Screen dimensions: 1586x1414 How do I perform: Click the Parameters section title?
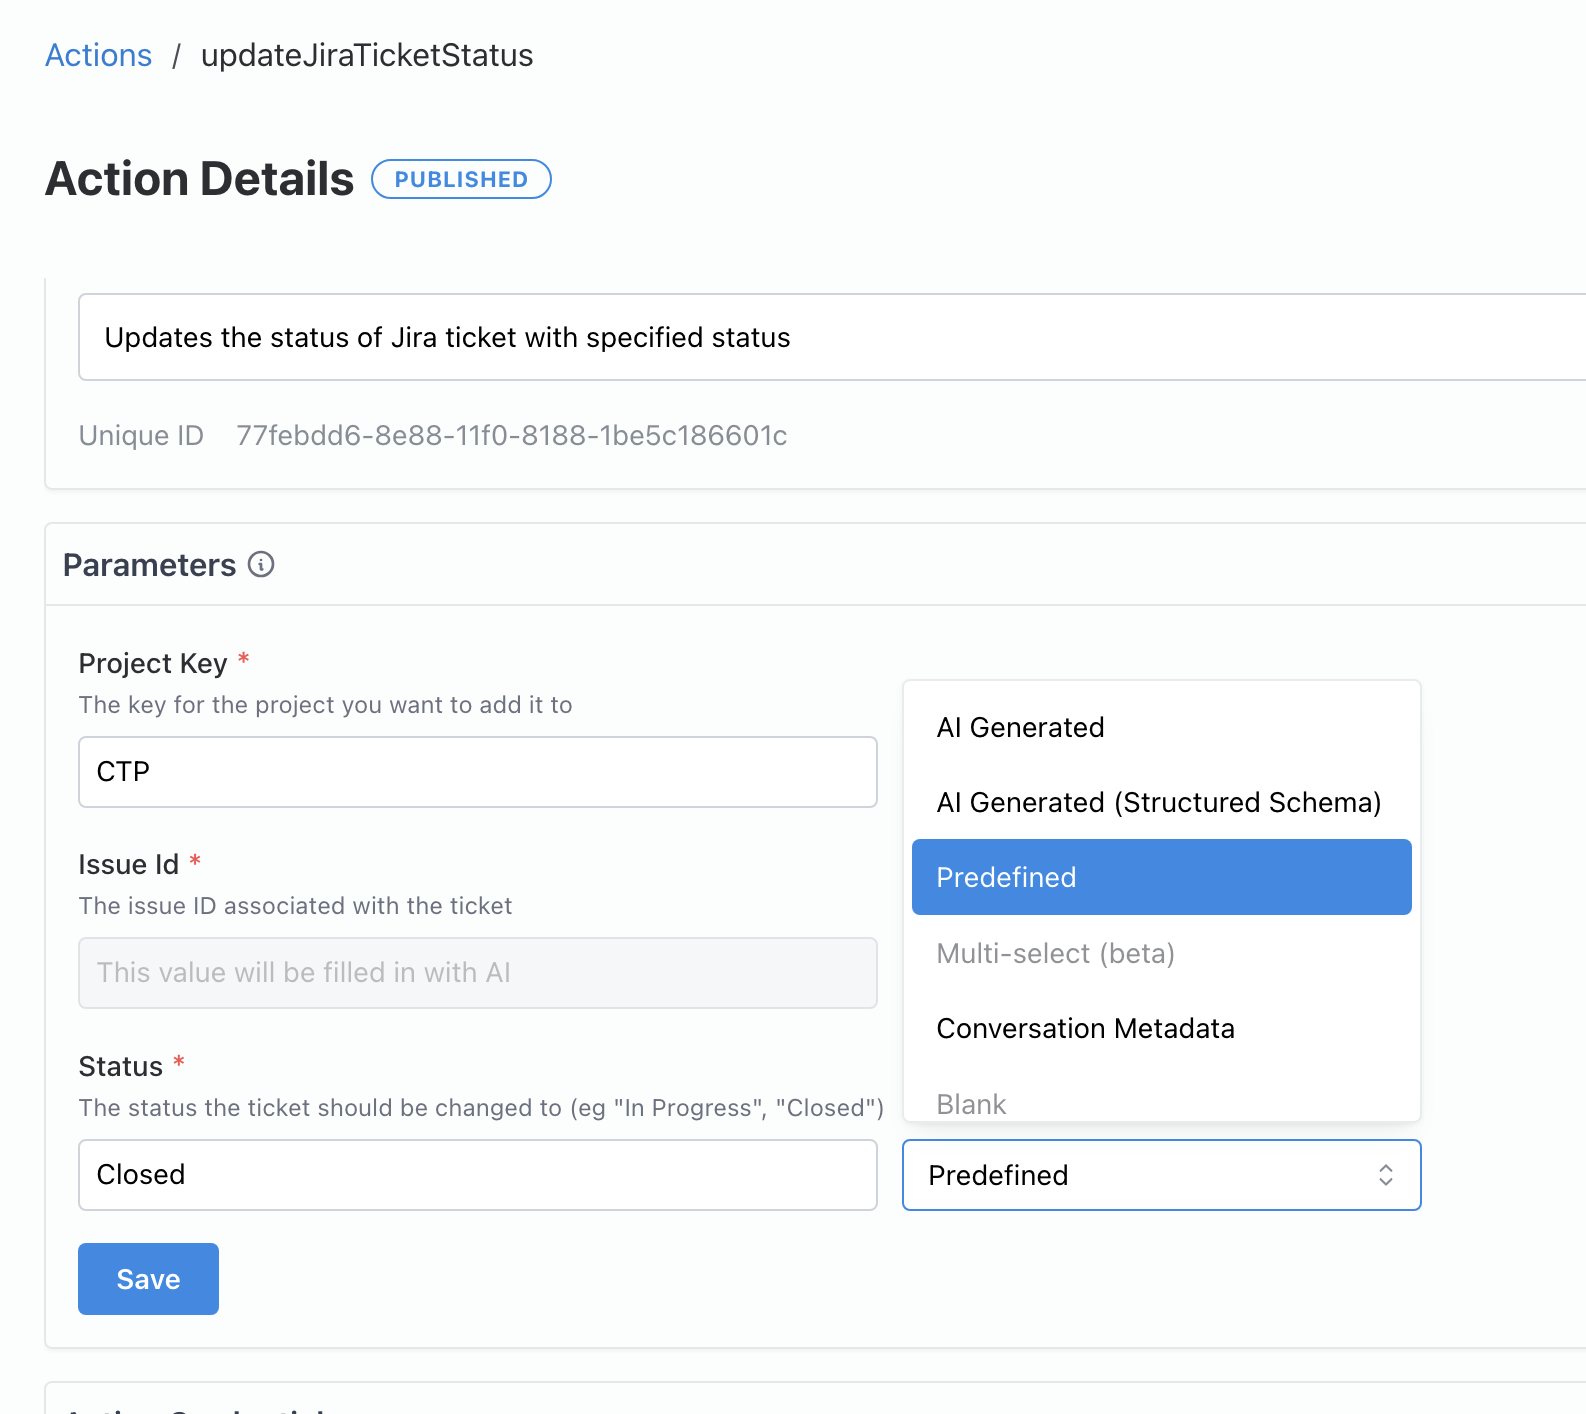pos(149,565)
